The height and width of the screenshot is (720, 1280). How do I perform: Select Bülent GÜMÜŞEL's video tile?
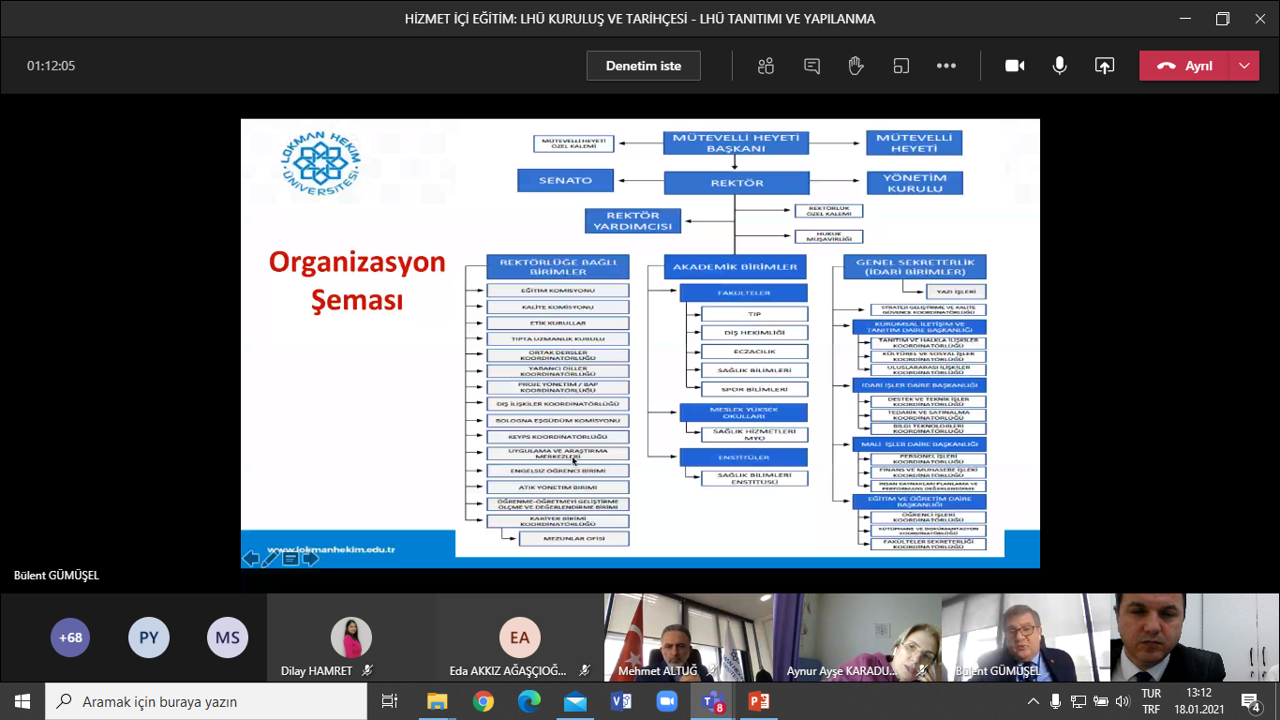click(x=1026, y=638)
